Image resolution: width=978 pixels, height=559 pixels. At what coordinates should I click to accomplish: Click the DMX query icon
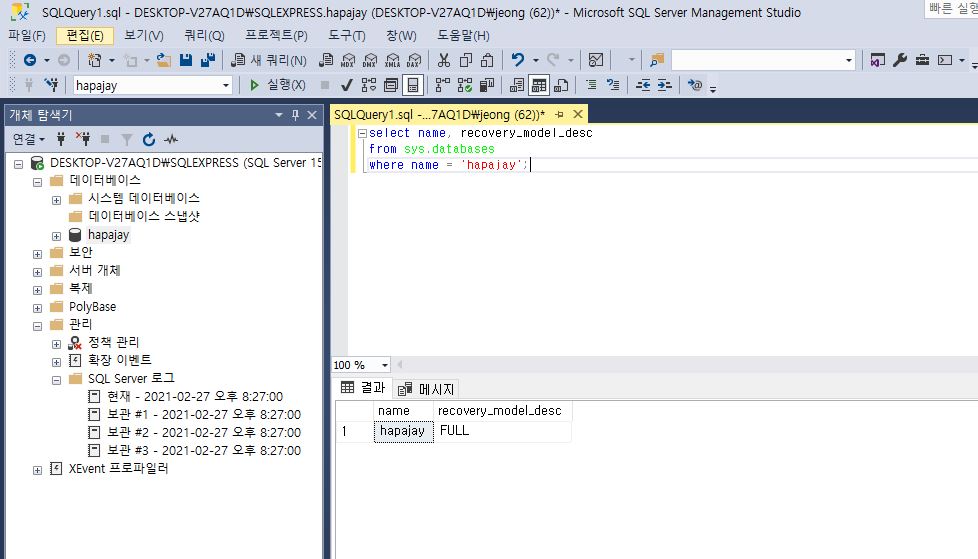click(x=370, y=60)
